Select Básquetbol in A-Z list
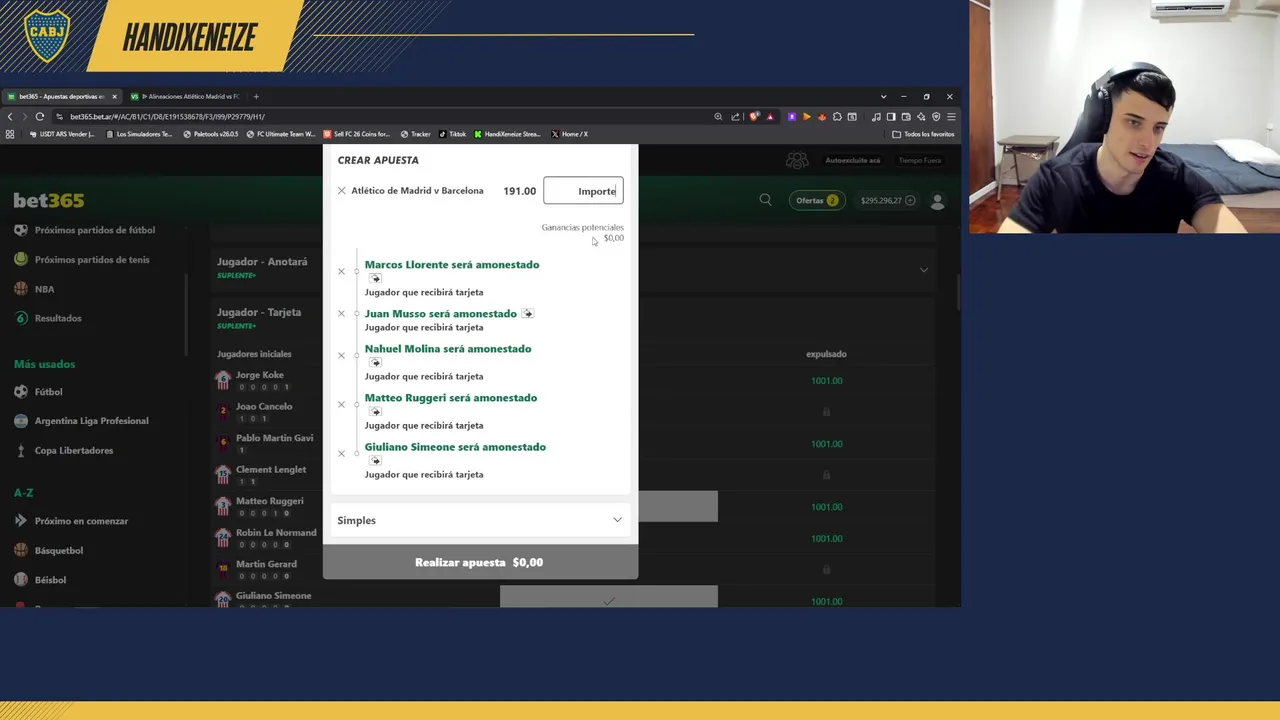The image size is (1280, 720). coord(59,550)
